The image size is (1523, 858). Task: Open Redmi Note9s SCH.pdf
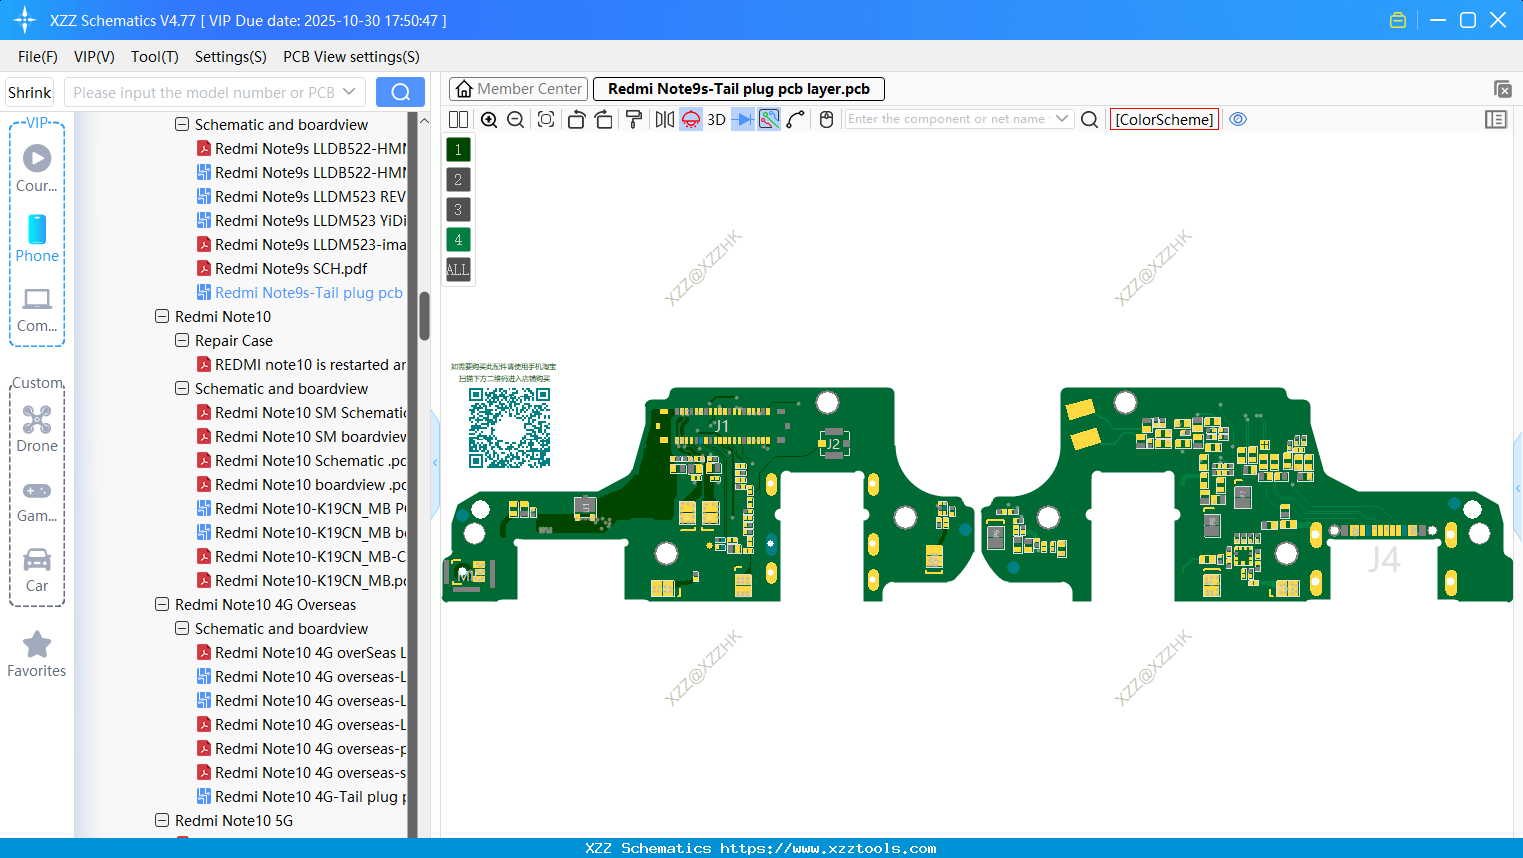tap(291, 268)
